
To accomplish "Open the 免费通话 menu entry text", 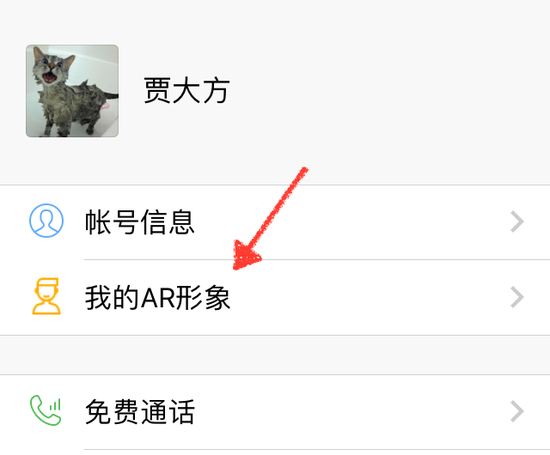I will 140,411.
